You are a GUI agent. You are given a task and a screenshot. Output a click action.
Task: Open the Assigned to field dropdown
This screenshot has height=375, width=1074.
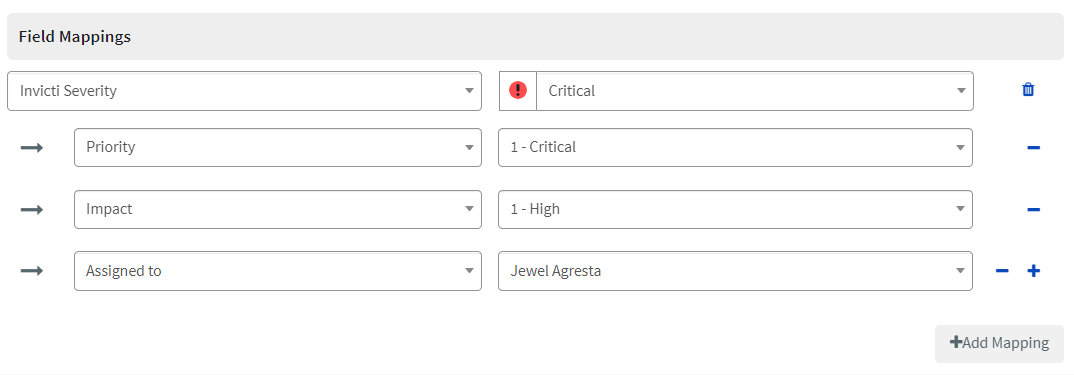pyautogui.click(x=277, y=271)
